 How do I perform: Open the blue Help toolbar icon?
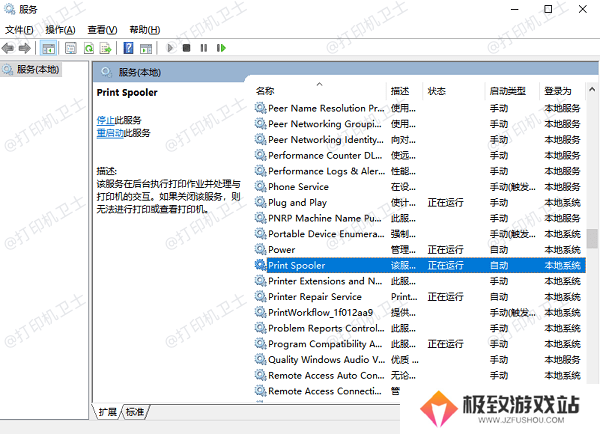(129, 48)
